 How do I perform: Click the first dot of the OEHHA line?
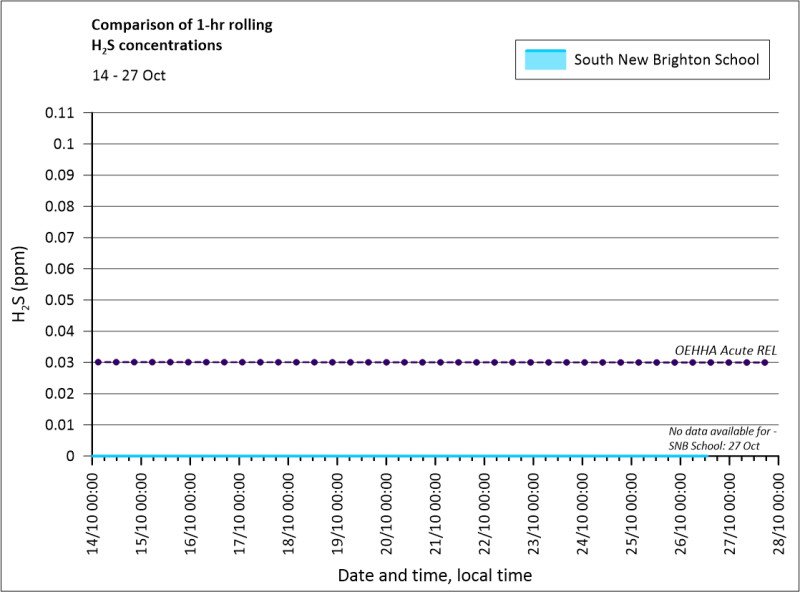98,362
